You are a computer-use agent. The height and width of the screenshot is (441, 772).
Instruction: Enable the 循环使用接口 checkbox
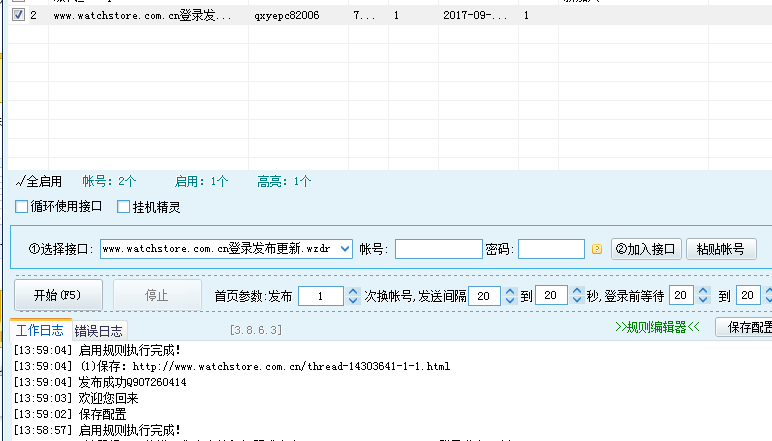(21, 207)
